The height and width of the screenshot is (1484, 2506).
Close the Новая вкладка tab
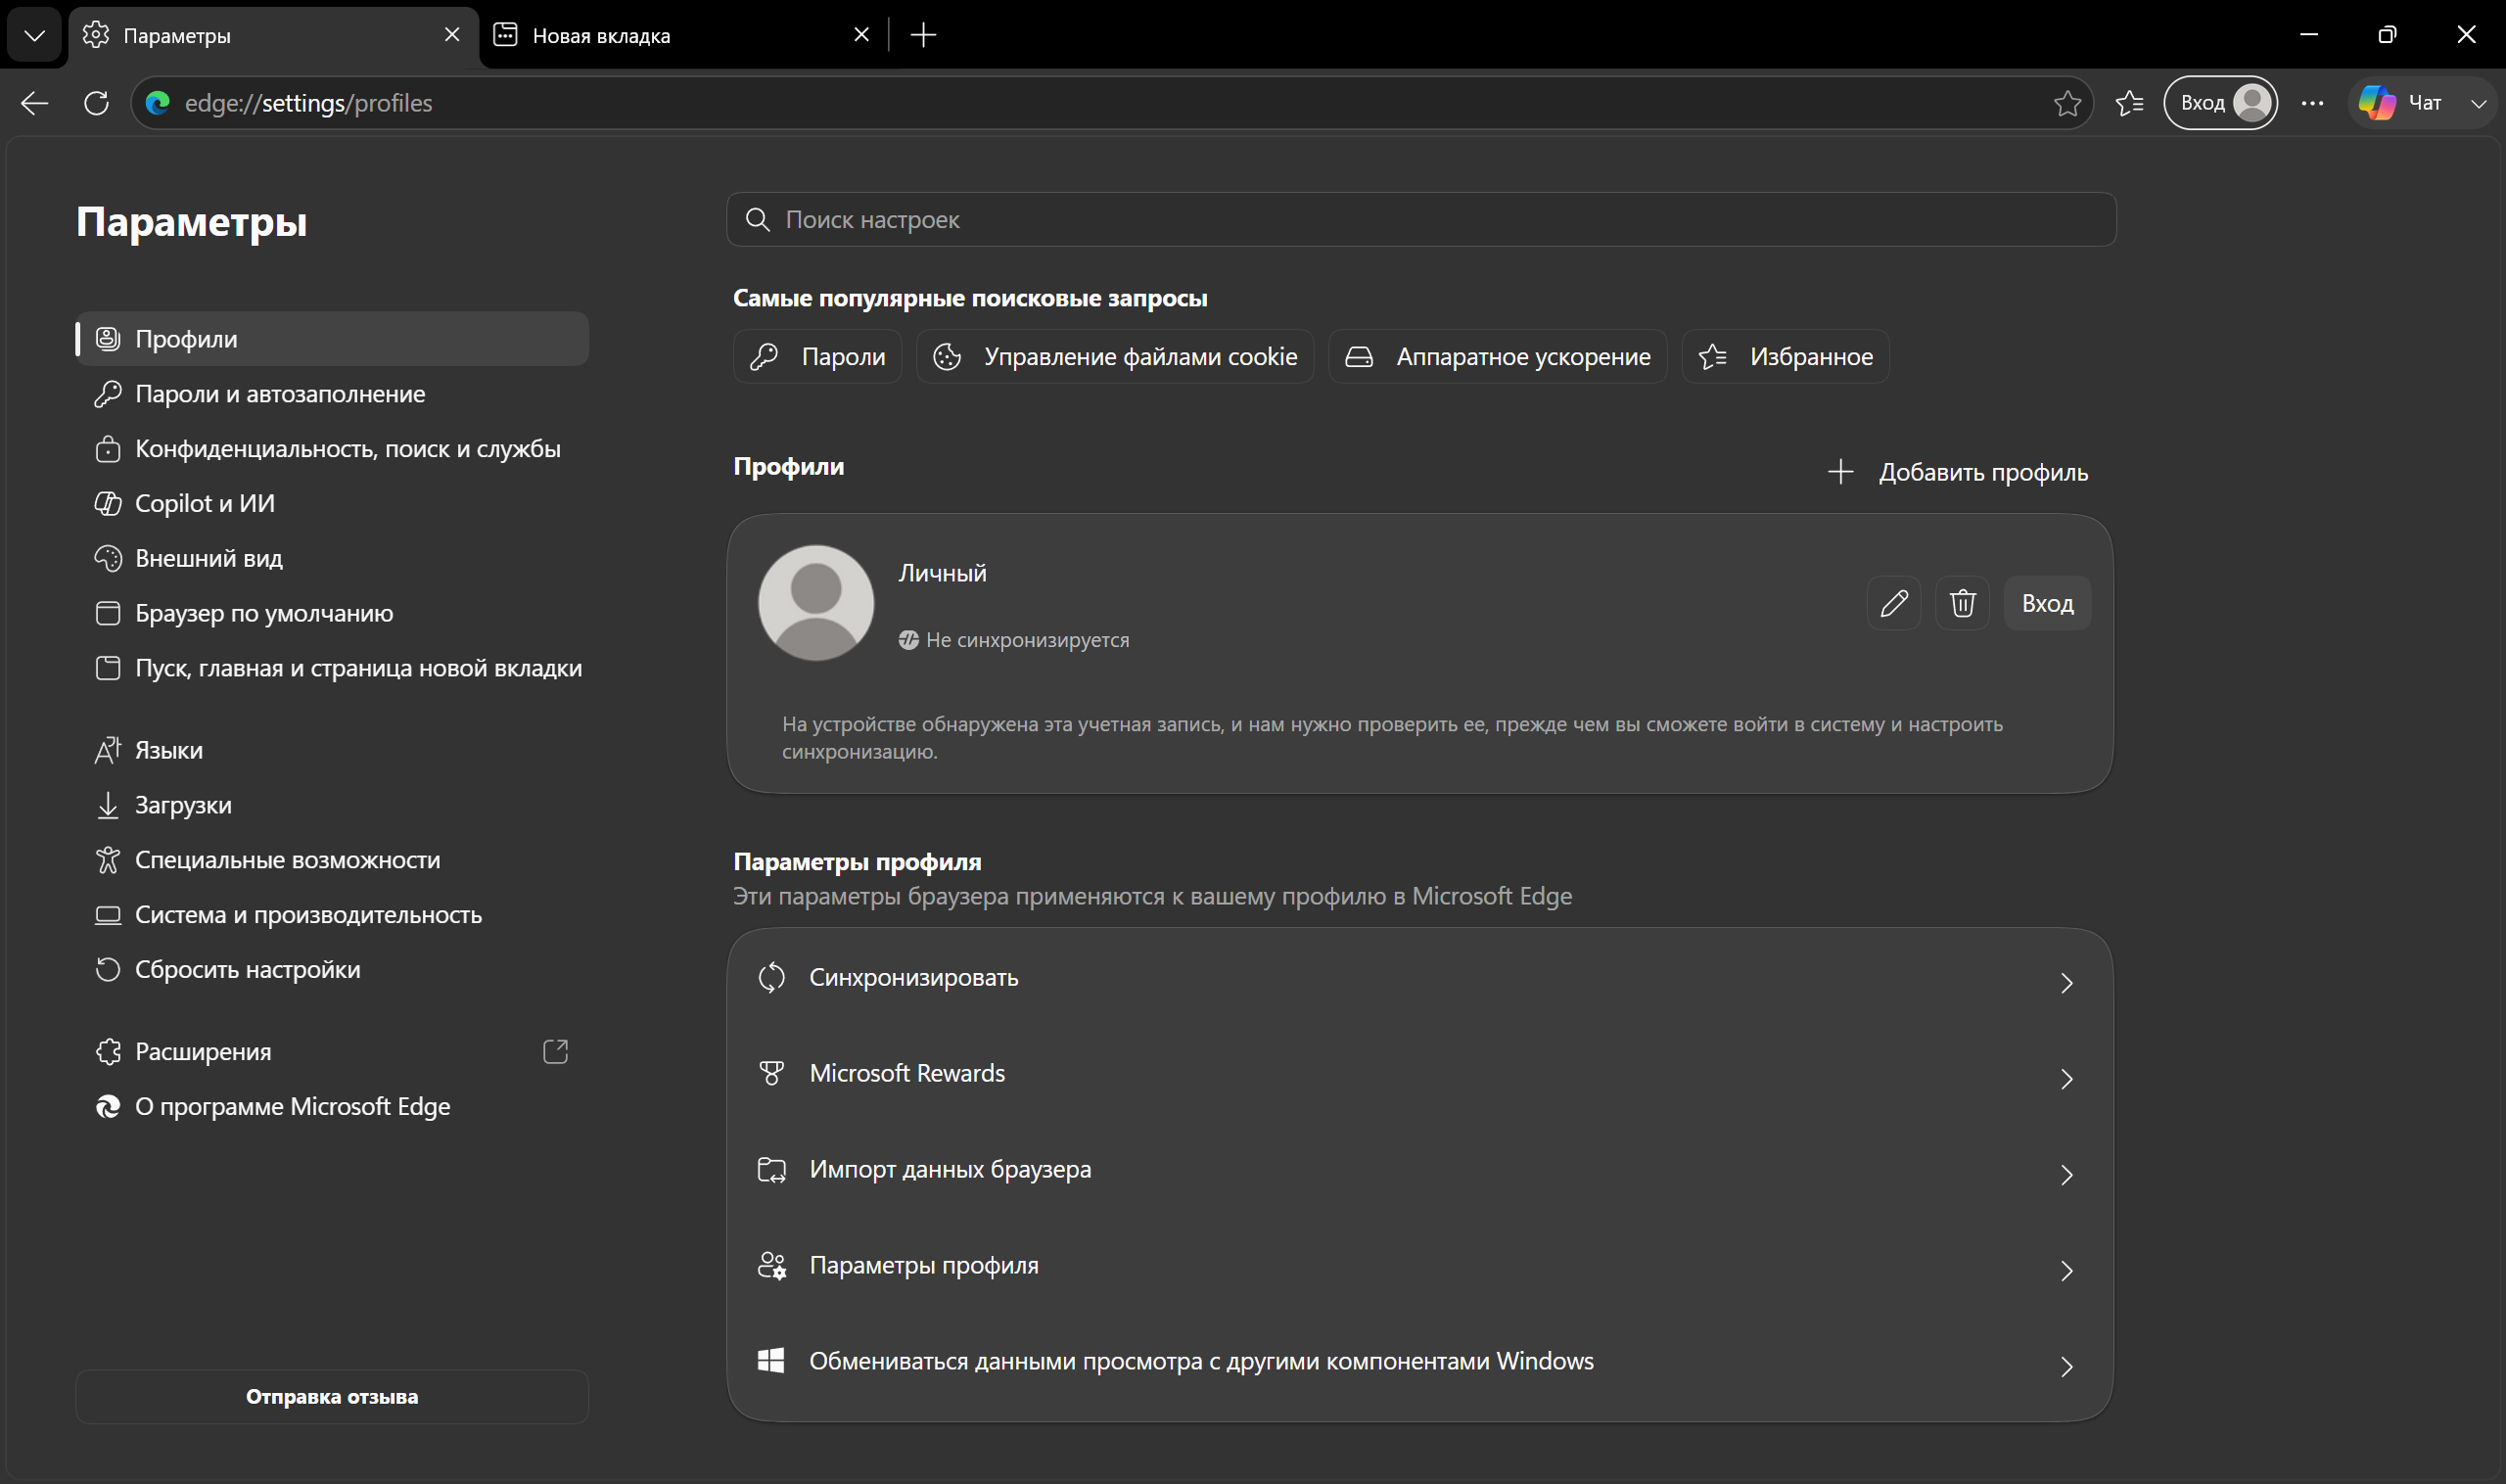point(861,35)
